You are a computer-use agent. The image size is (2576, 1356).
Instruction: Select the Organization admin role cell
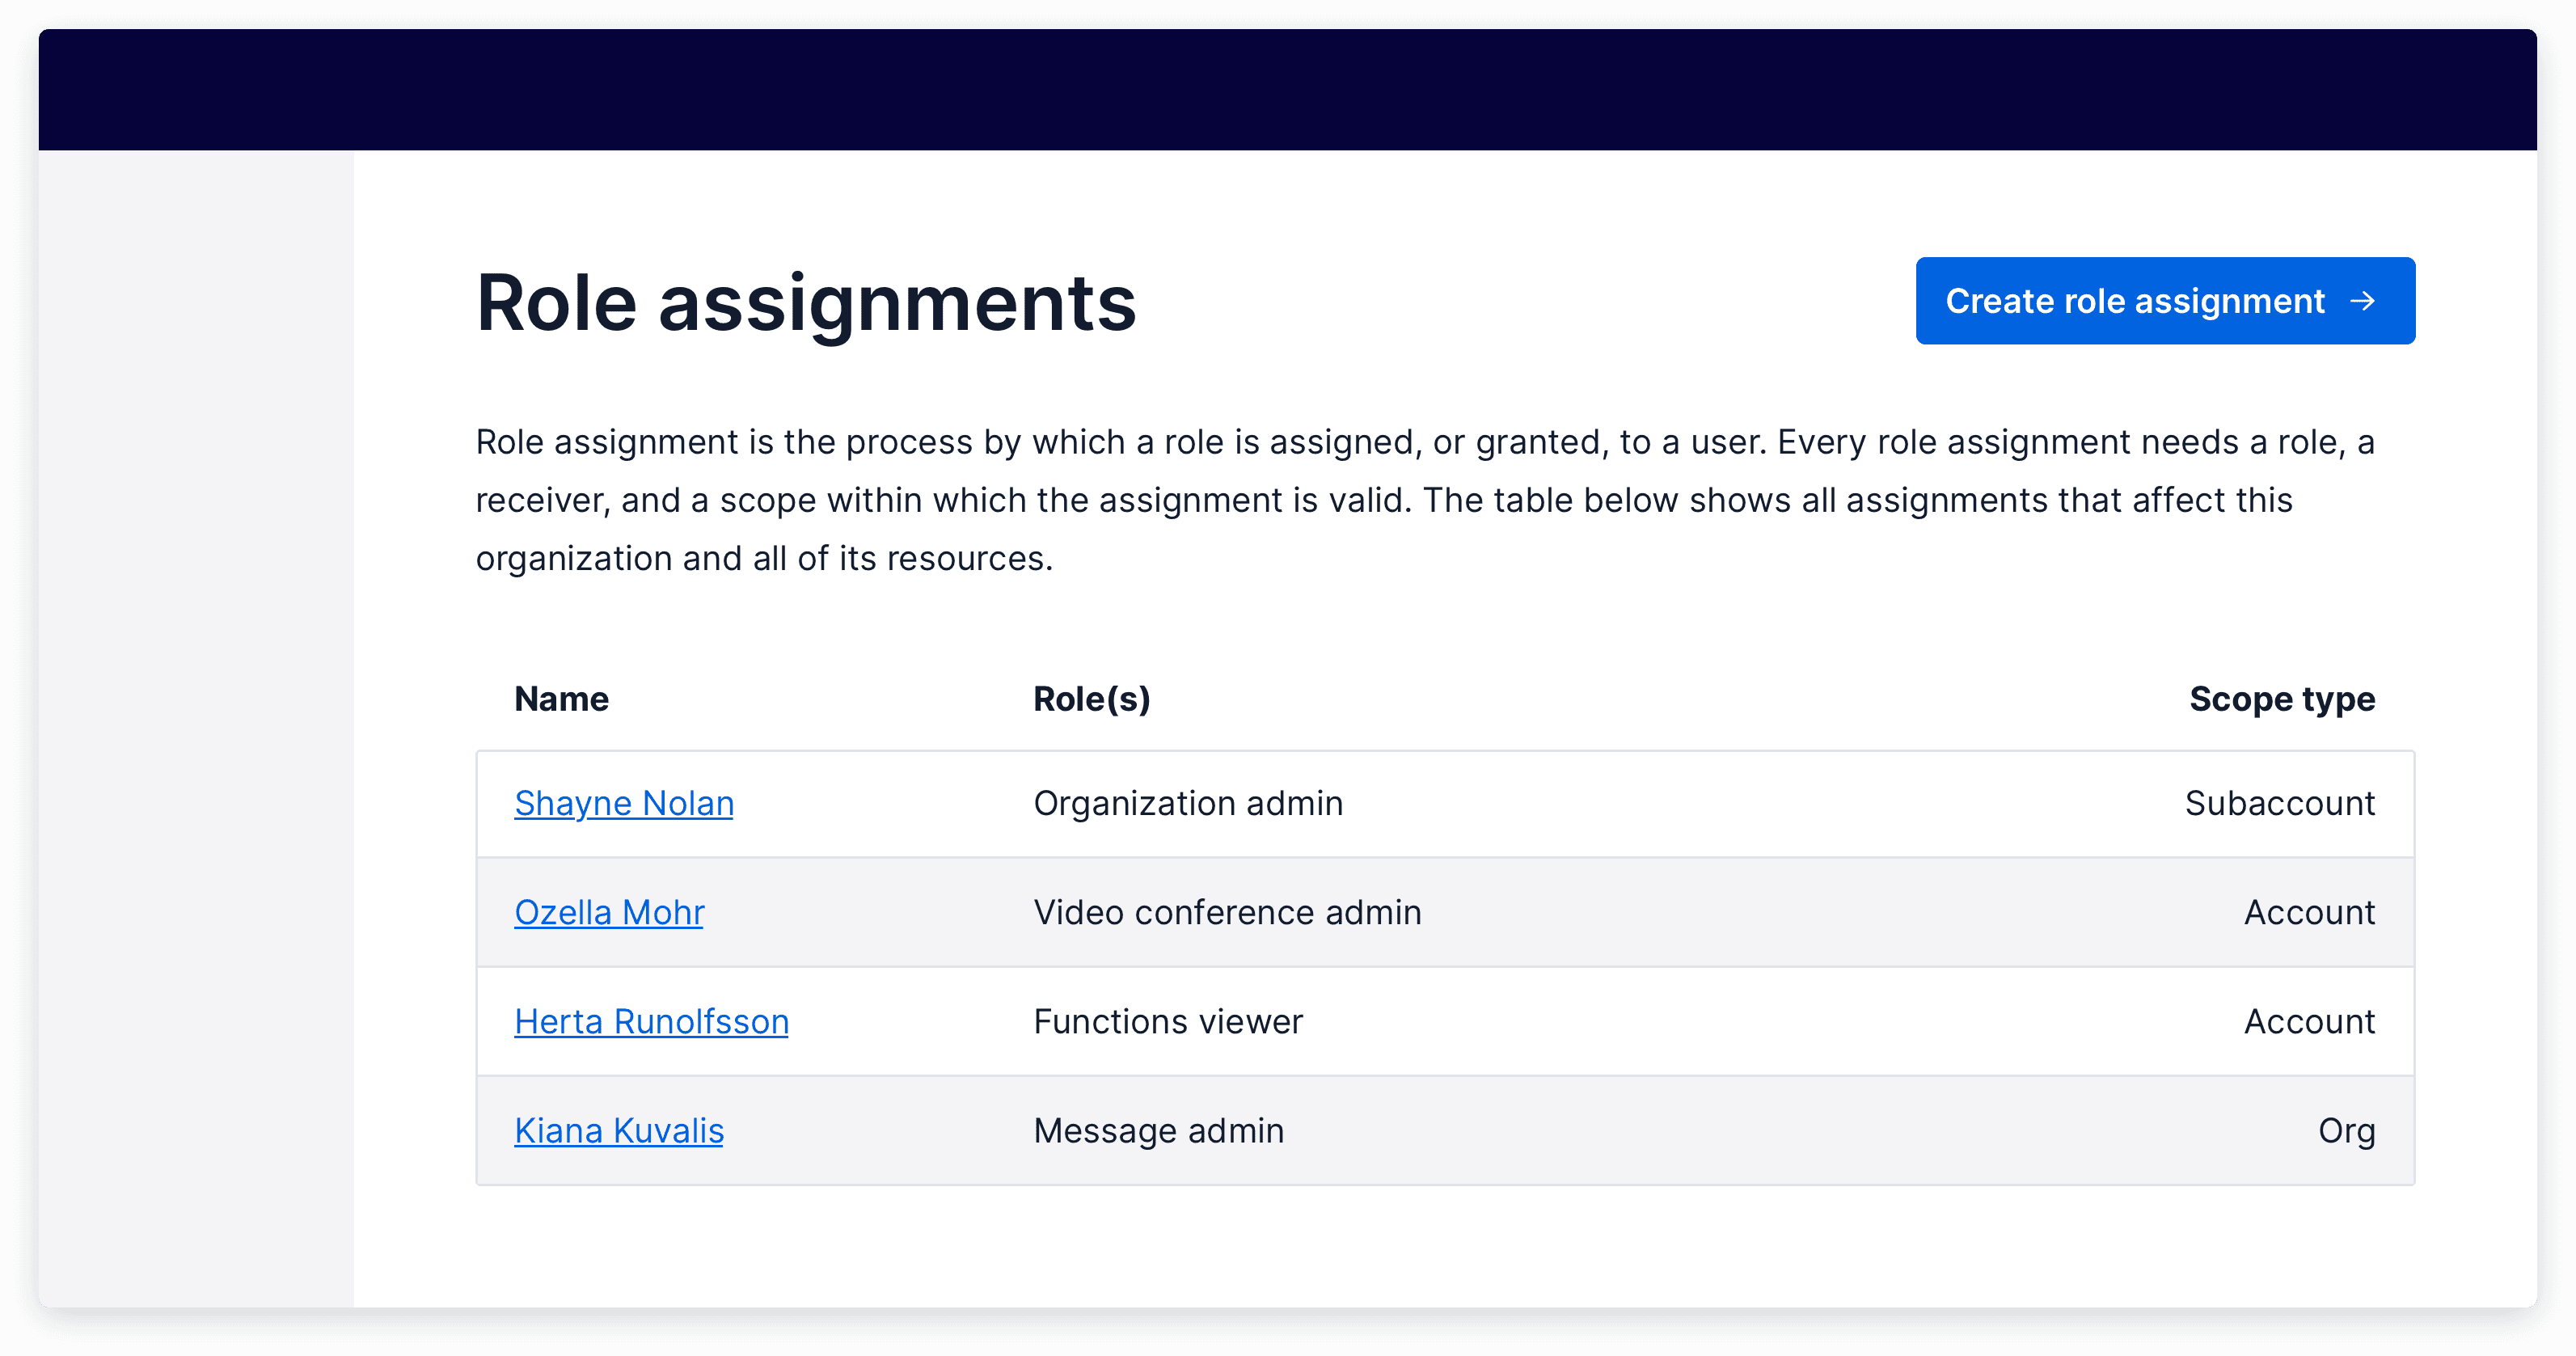1189,803
